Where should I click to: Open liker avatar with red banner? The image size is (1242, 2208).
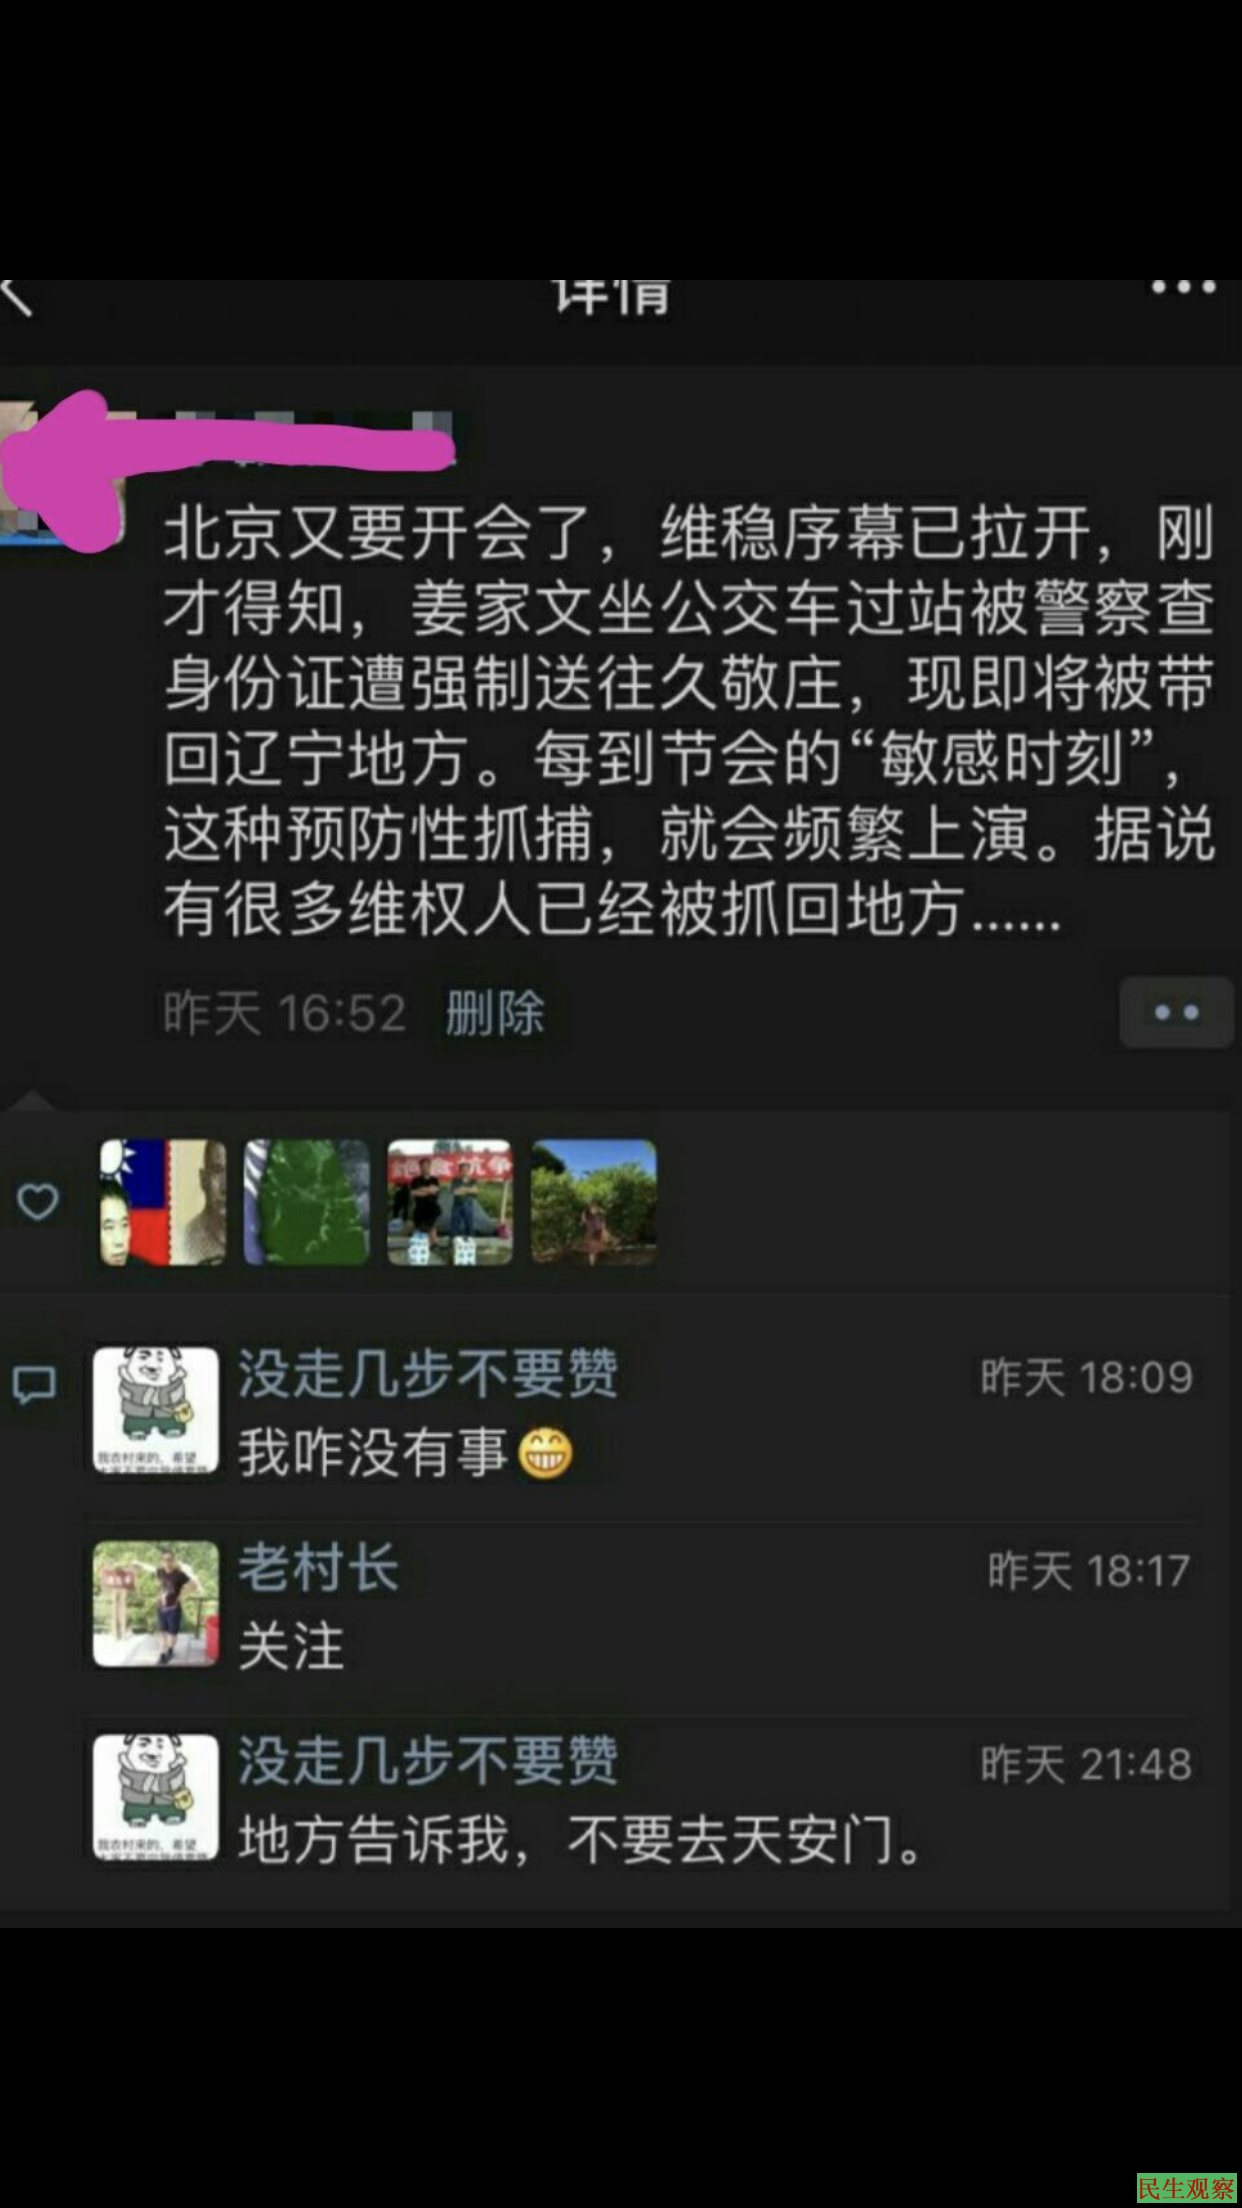(450, 1202)
